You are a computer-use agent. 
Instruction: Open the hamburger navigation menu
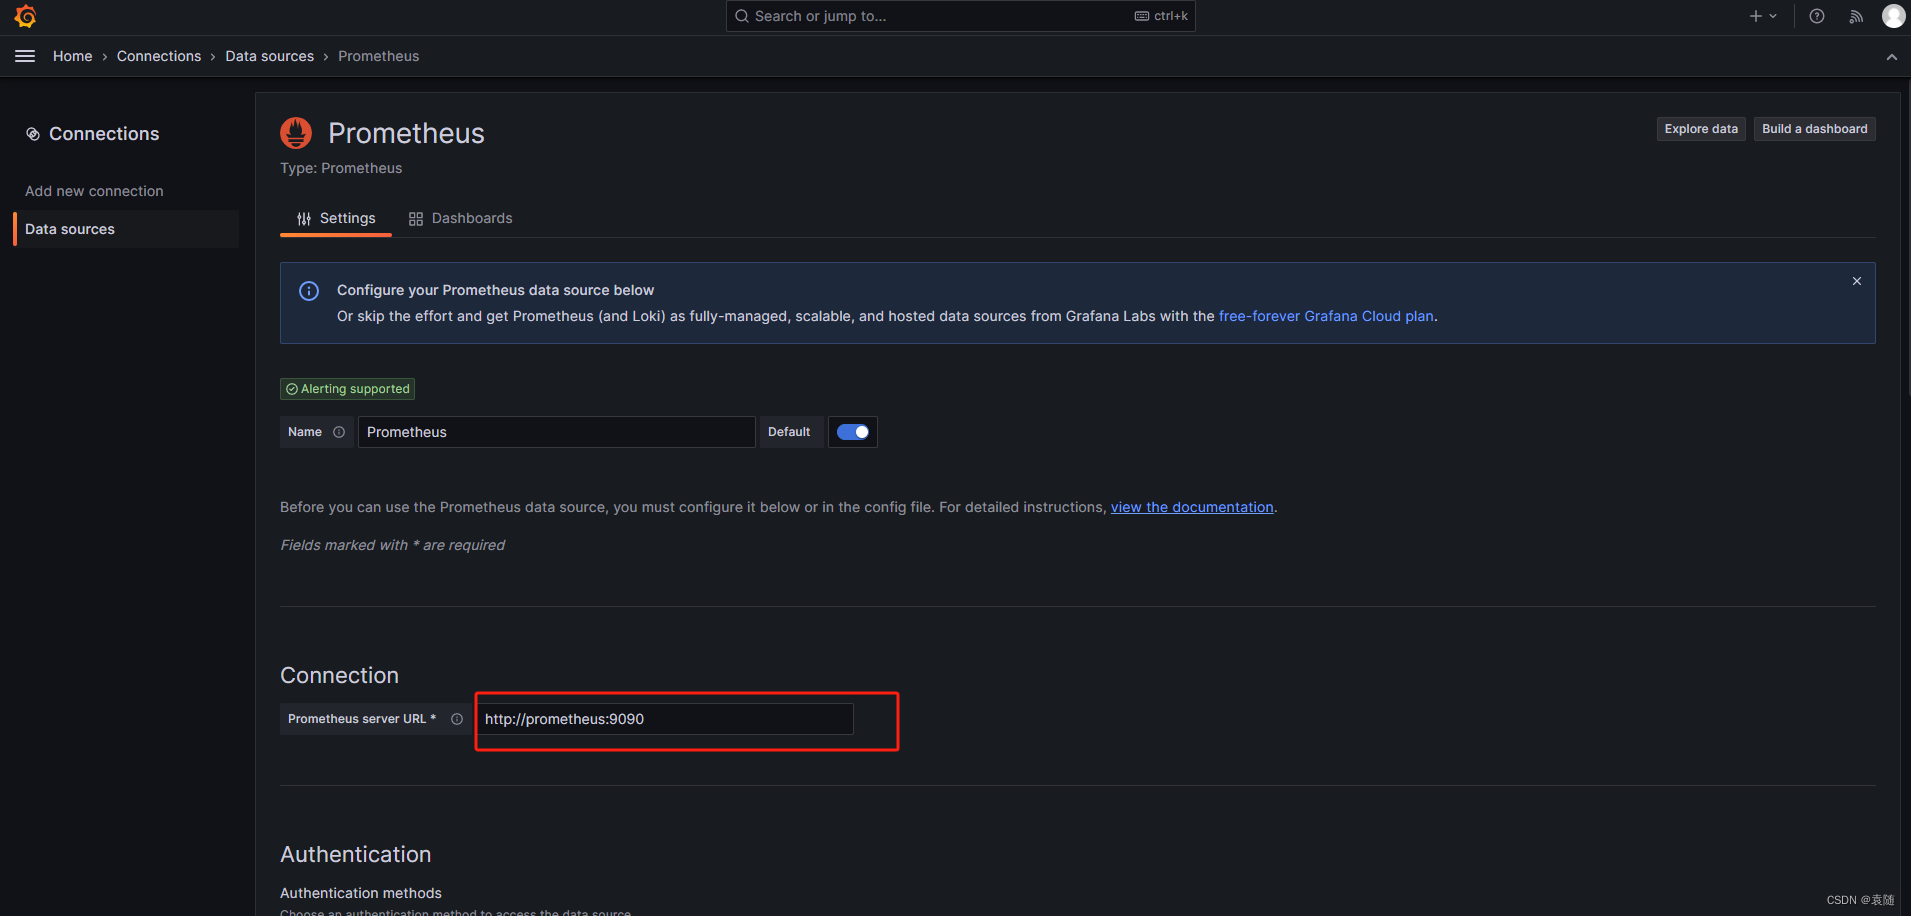25,56
